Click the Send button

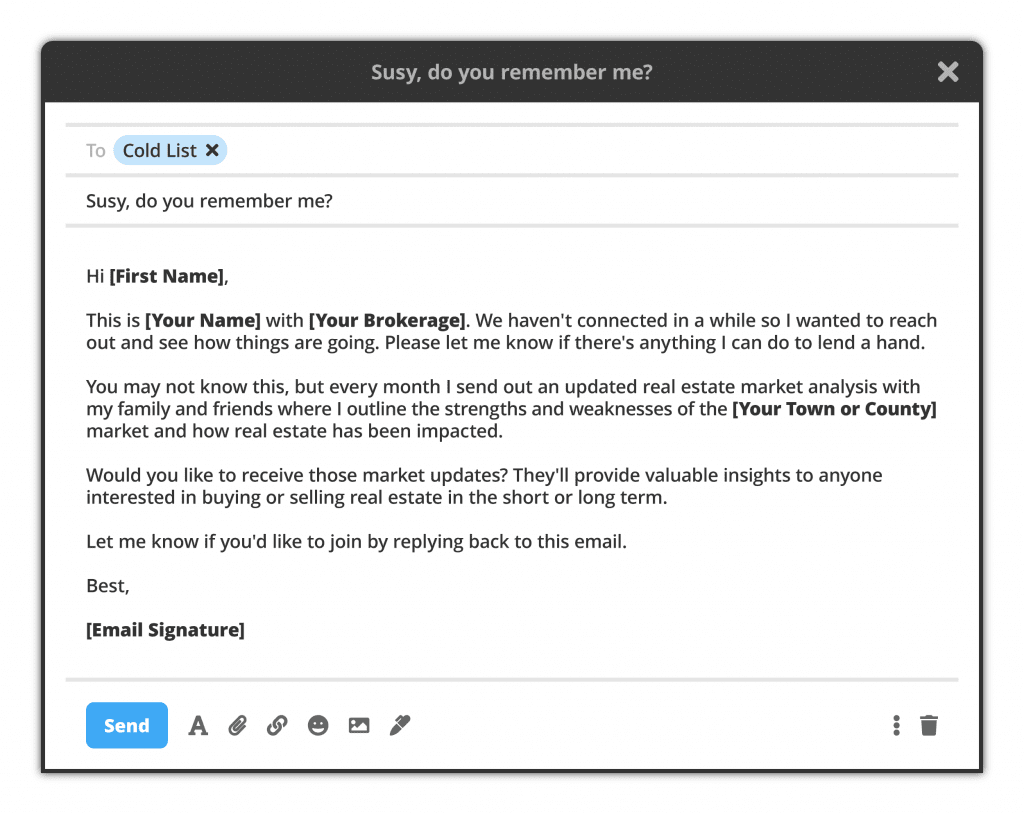coord(126,725)
